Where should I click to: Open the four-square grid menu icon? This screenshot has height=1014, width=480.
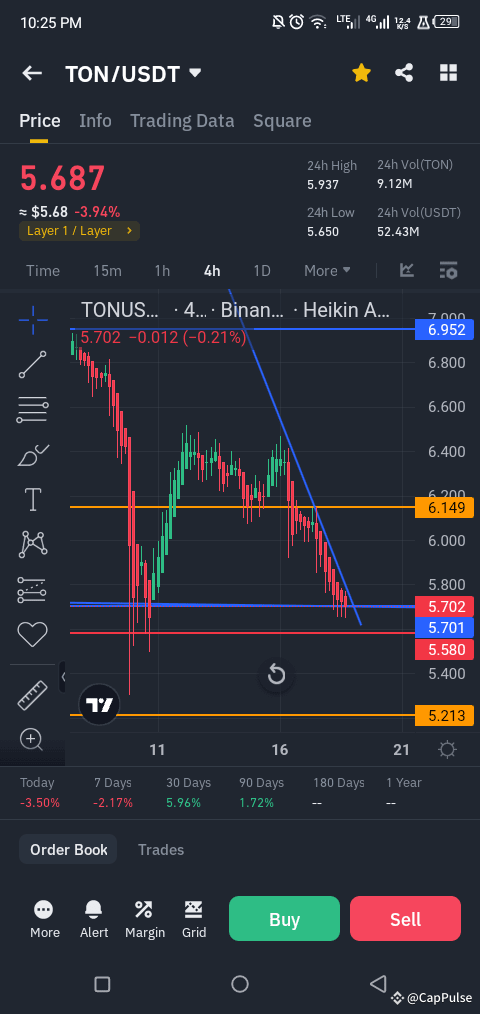tap(448, 73)
